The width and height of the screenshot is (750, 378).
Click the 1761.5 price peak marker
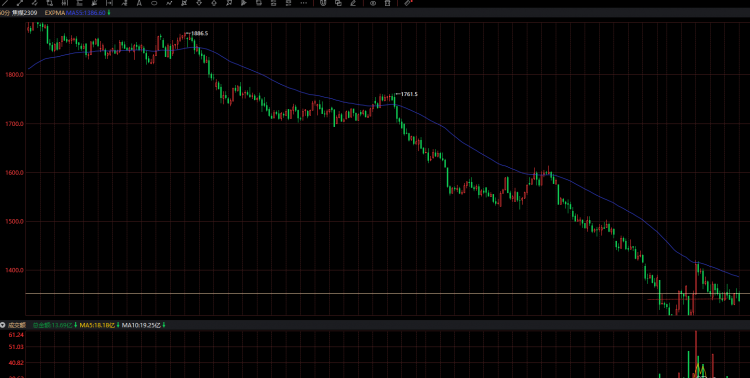coord(409,94)
